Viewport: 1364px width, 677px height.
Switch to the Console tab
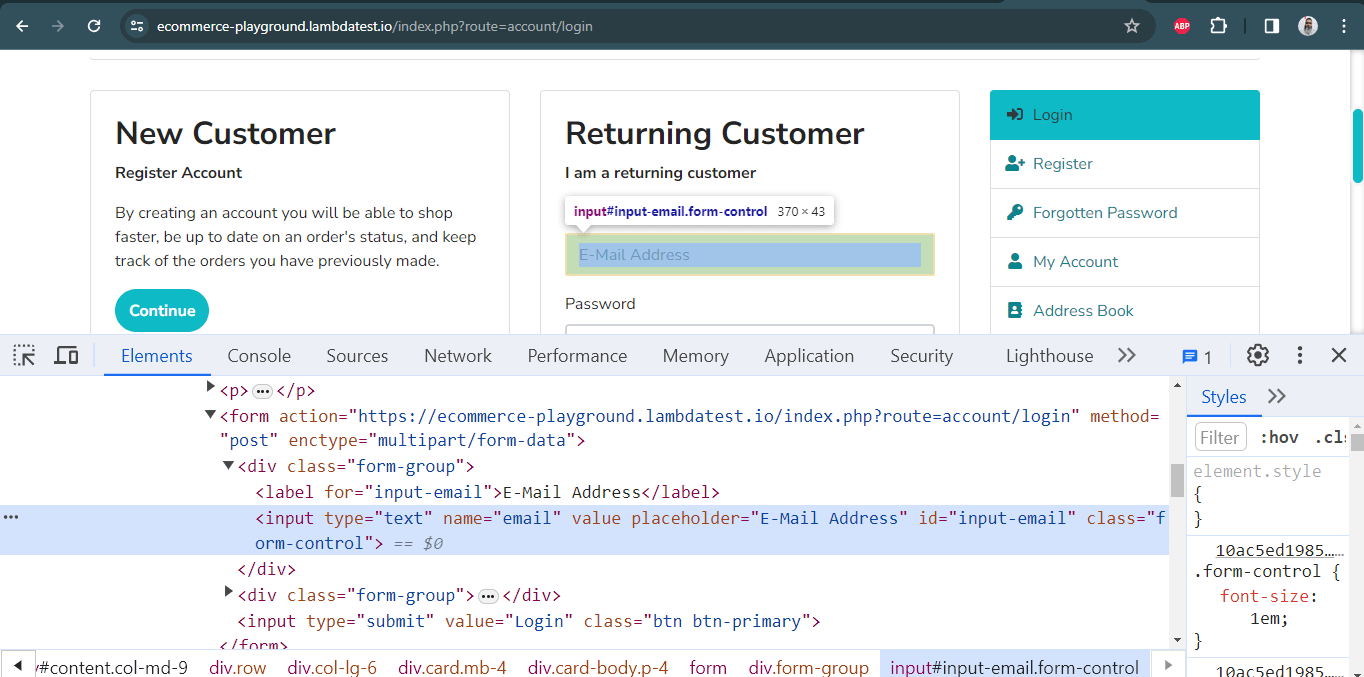pyautogui.click(x=258, y=355)
